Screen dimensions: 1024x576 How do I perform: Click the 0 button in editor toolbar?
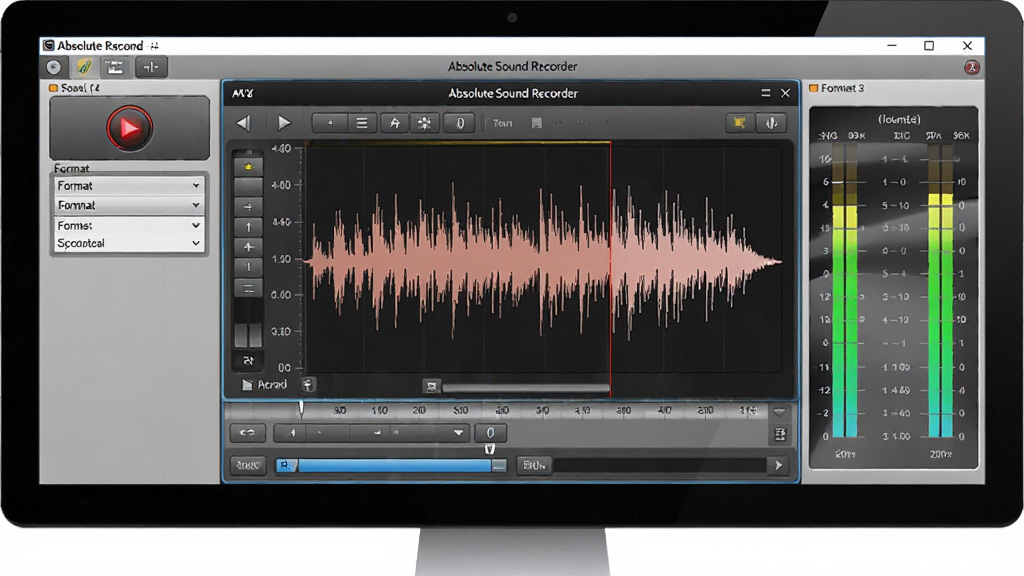(x=460, y=123)
